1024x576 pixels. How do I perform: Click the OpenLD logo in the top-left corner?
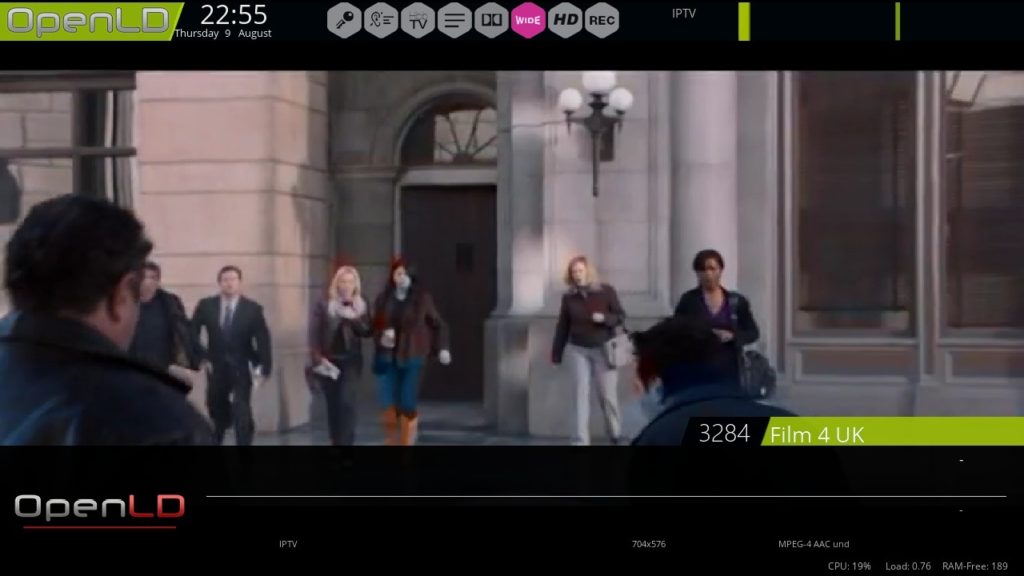click(88, 19)
